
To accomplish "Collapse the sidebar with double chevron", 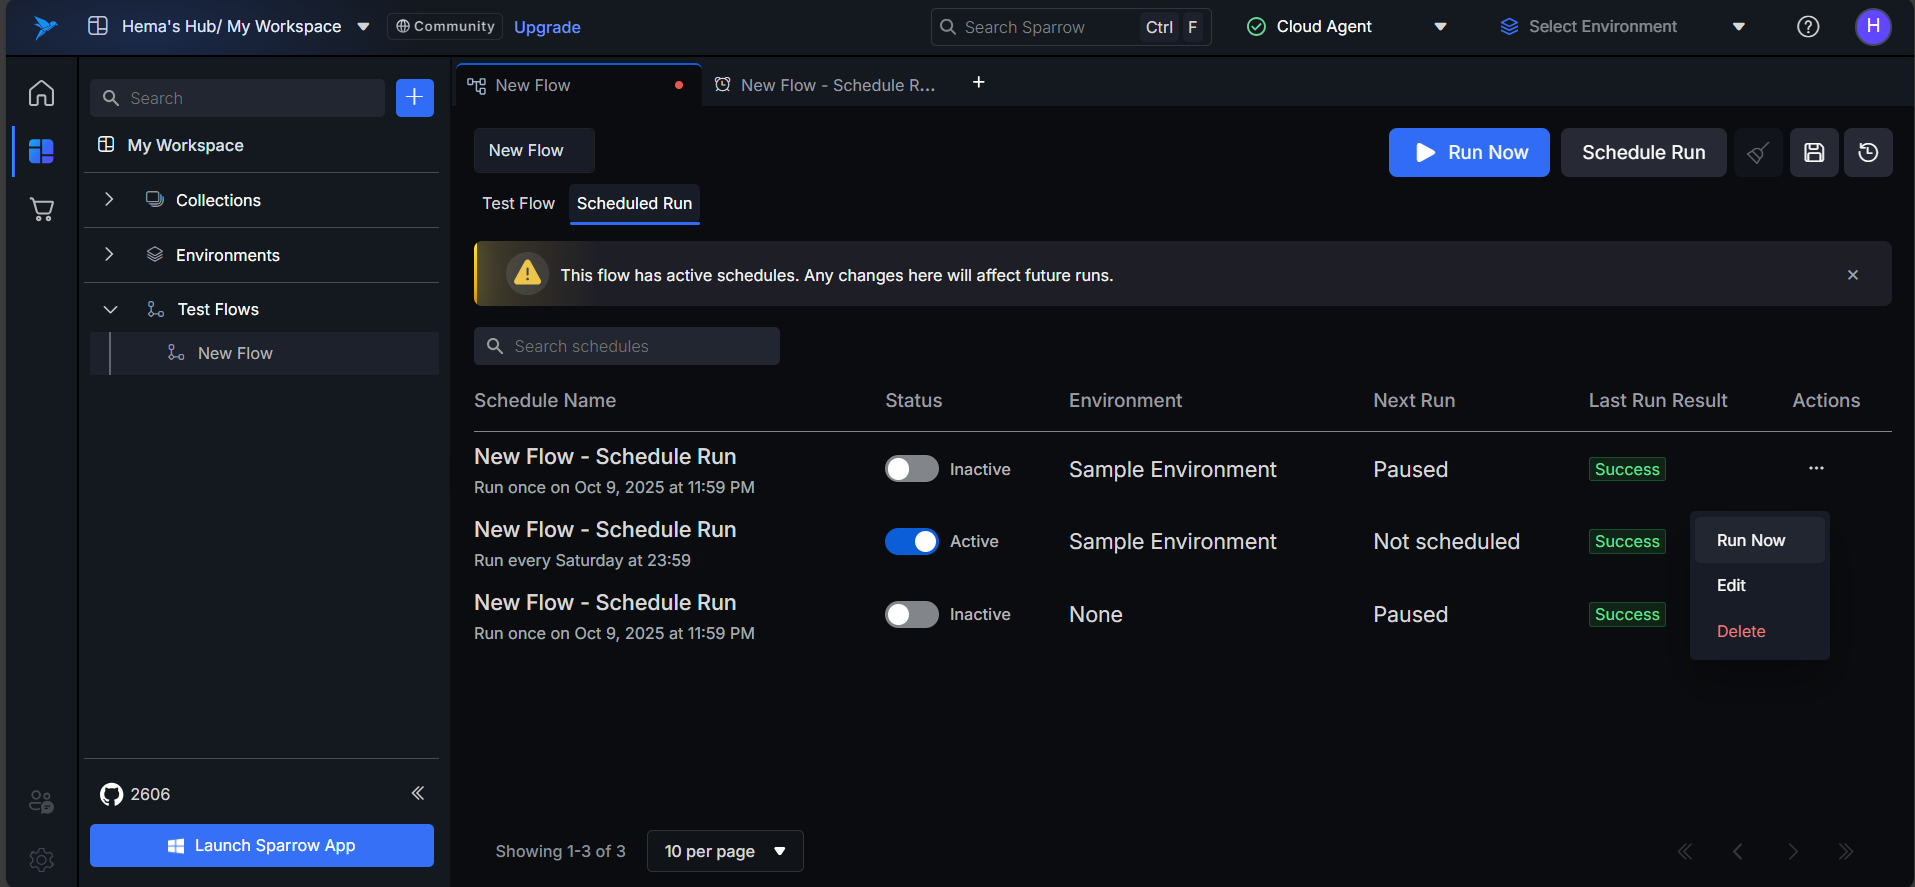I will click(x=418, y=793).
